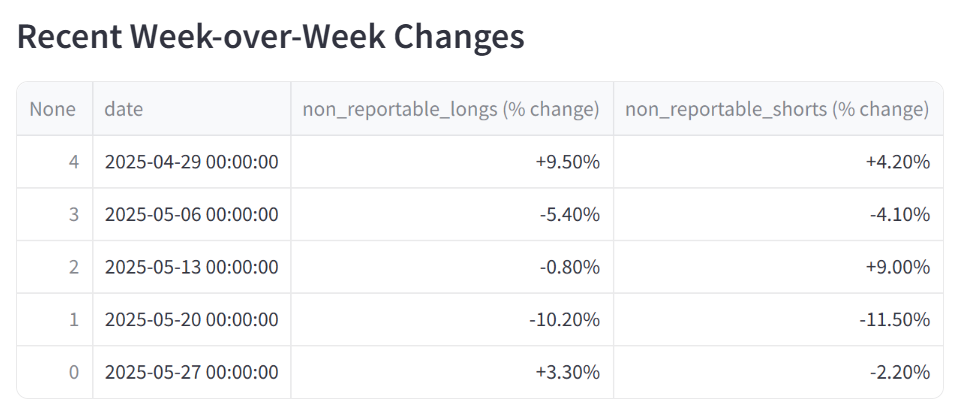Click the -2.20% shorts cell

(x=778, y=371)
